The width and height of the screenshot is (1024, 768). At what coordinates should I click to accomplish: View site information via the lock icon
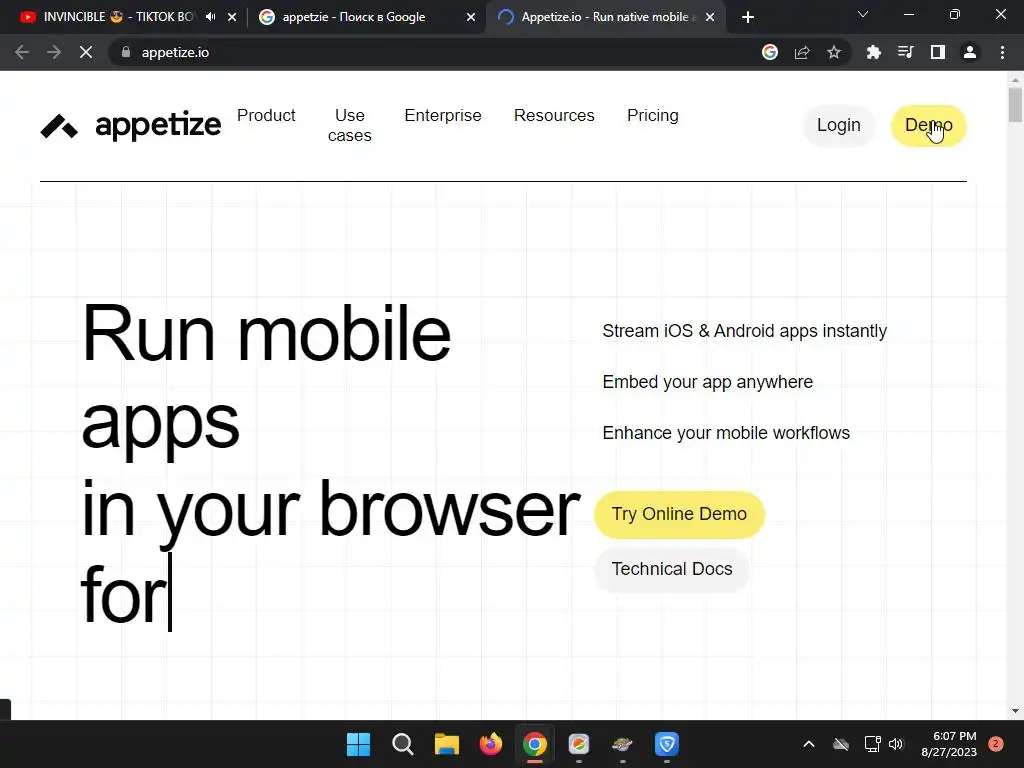126,52
